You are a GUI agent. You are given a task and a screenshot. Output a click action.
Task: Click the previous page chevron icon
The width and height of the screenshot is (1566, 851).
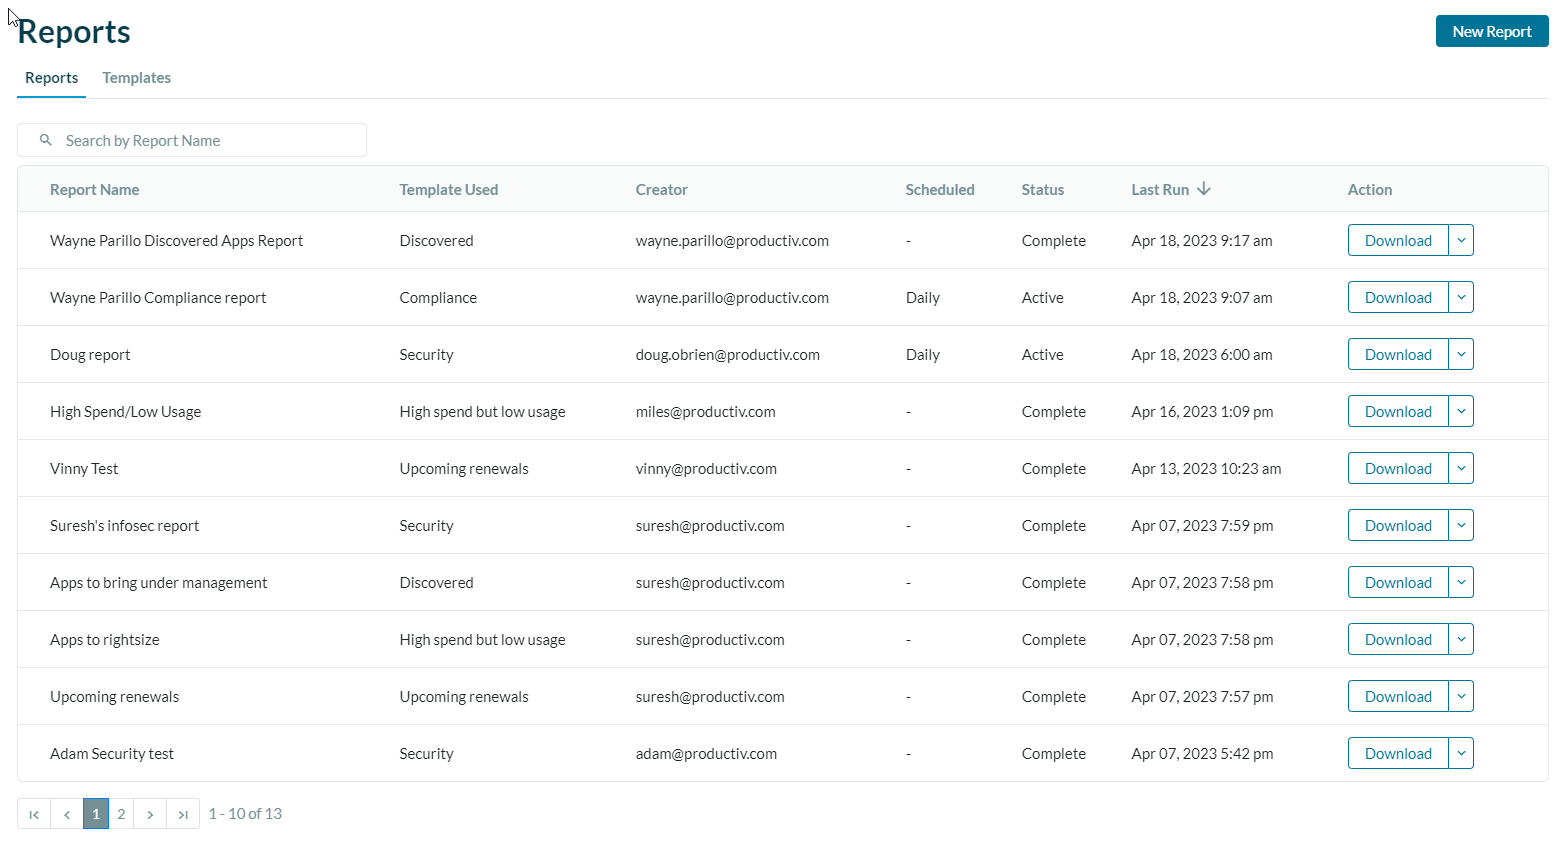66,813
